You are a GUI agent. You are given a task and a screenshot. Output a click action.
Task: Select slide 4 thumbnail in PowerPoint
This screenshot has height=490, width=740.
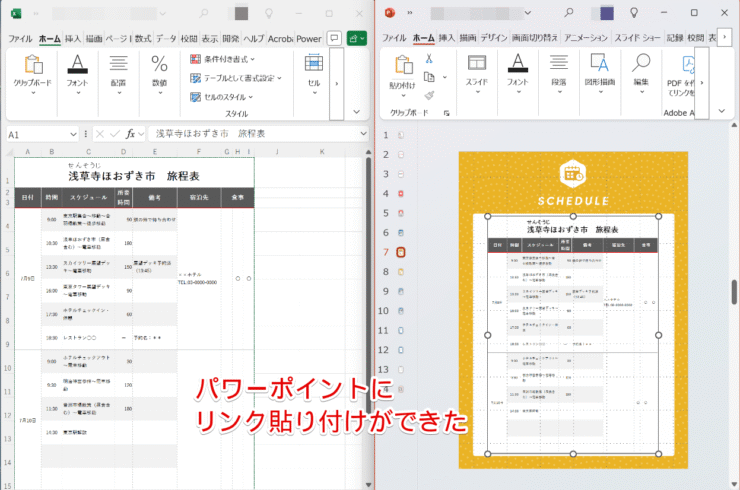click(x=400, y=194)
